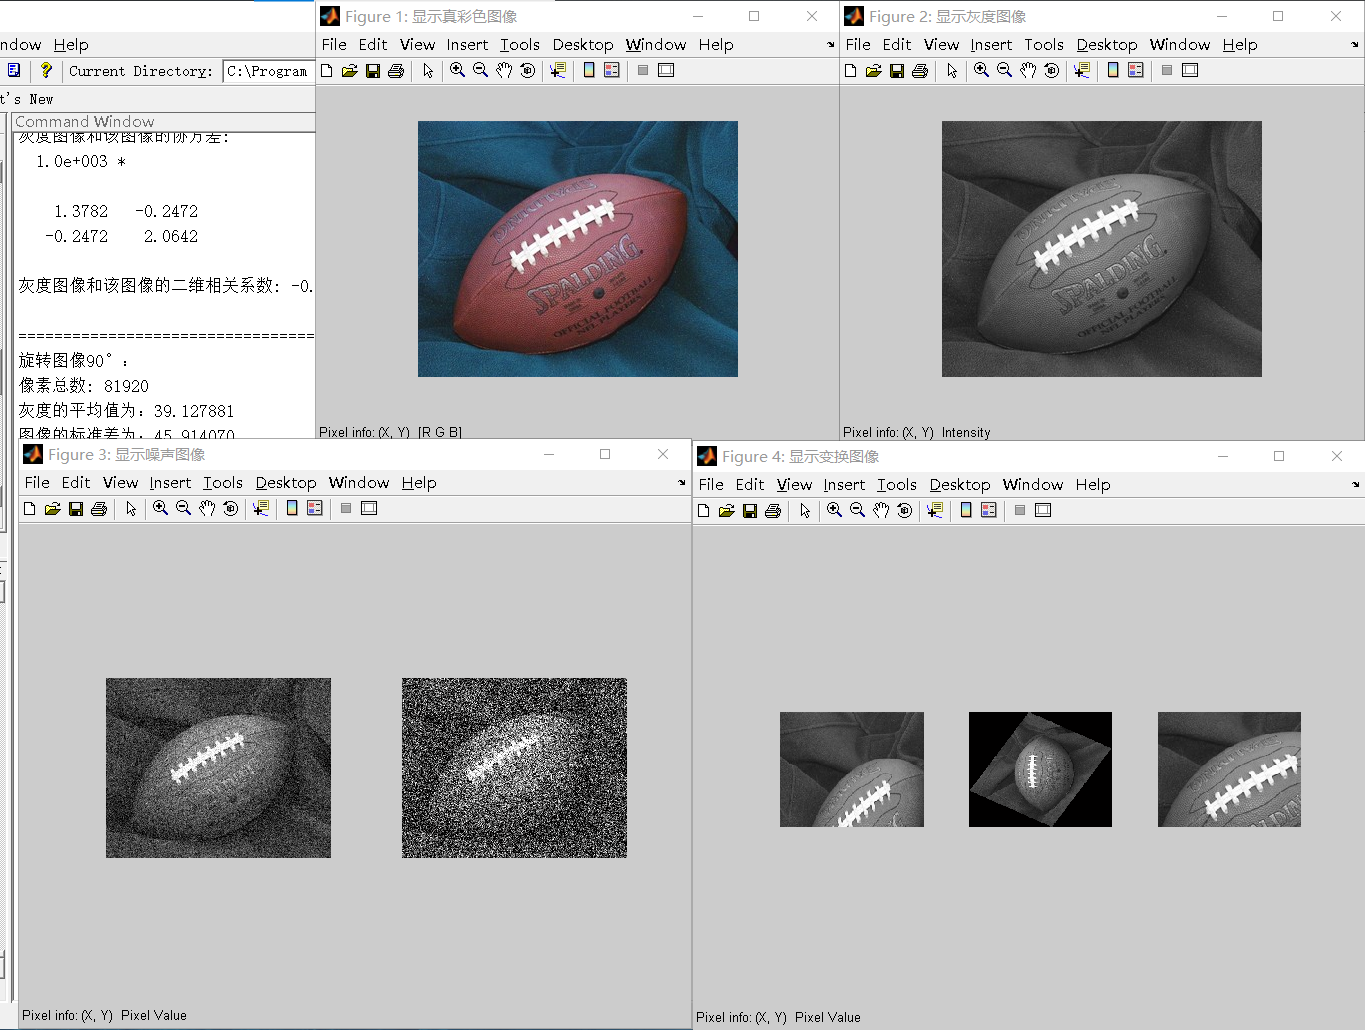This screenshot has height=1030, width=1365.
Task: Data Cursor tool in Figure 2 toolbar
Action: (1081, 71)
